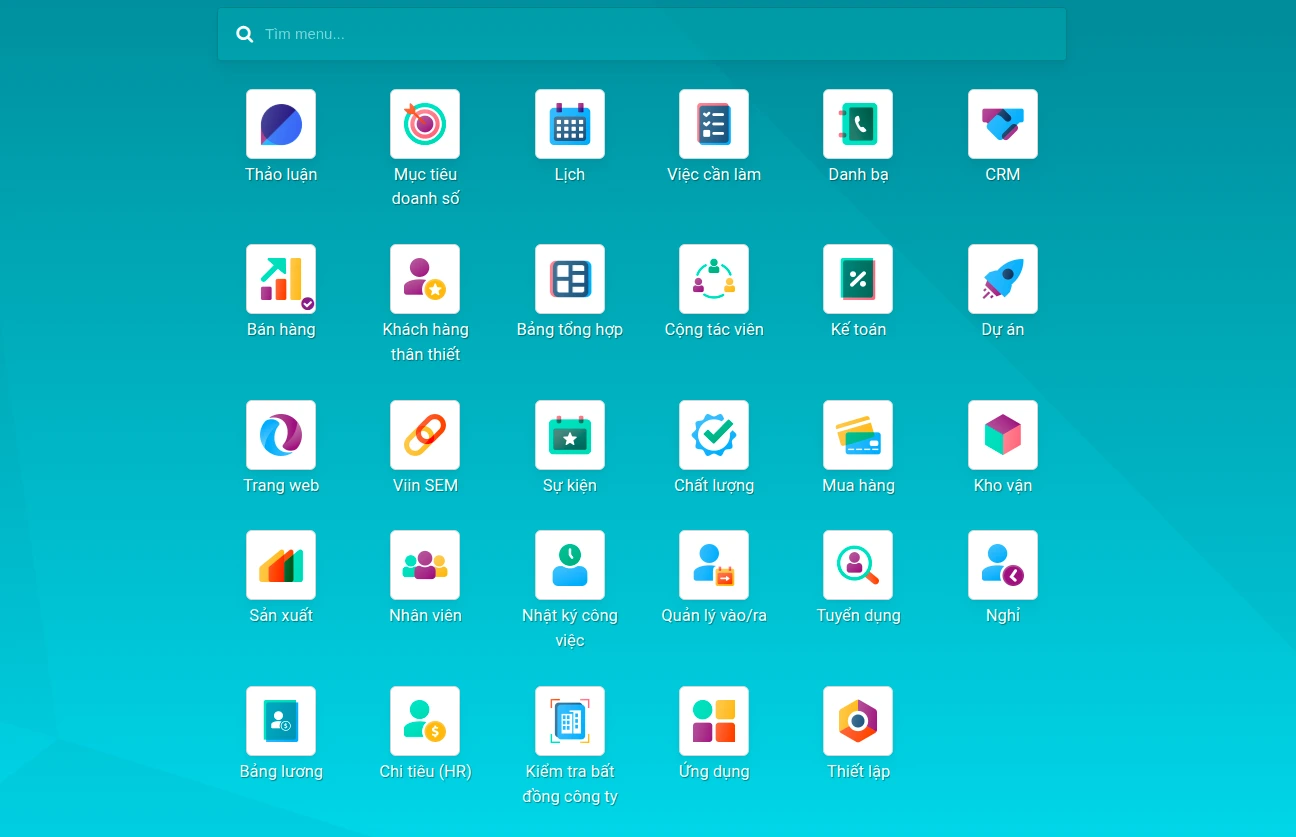1296x837 pixels.
Task: Open Khách hàng thân thiết app
Action: (x=425, y=280)
